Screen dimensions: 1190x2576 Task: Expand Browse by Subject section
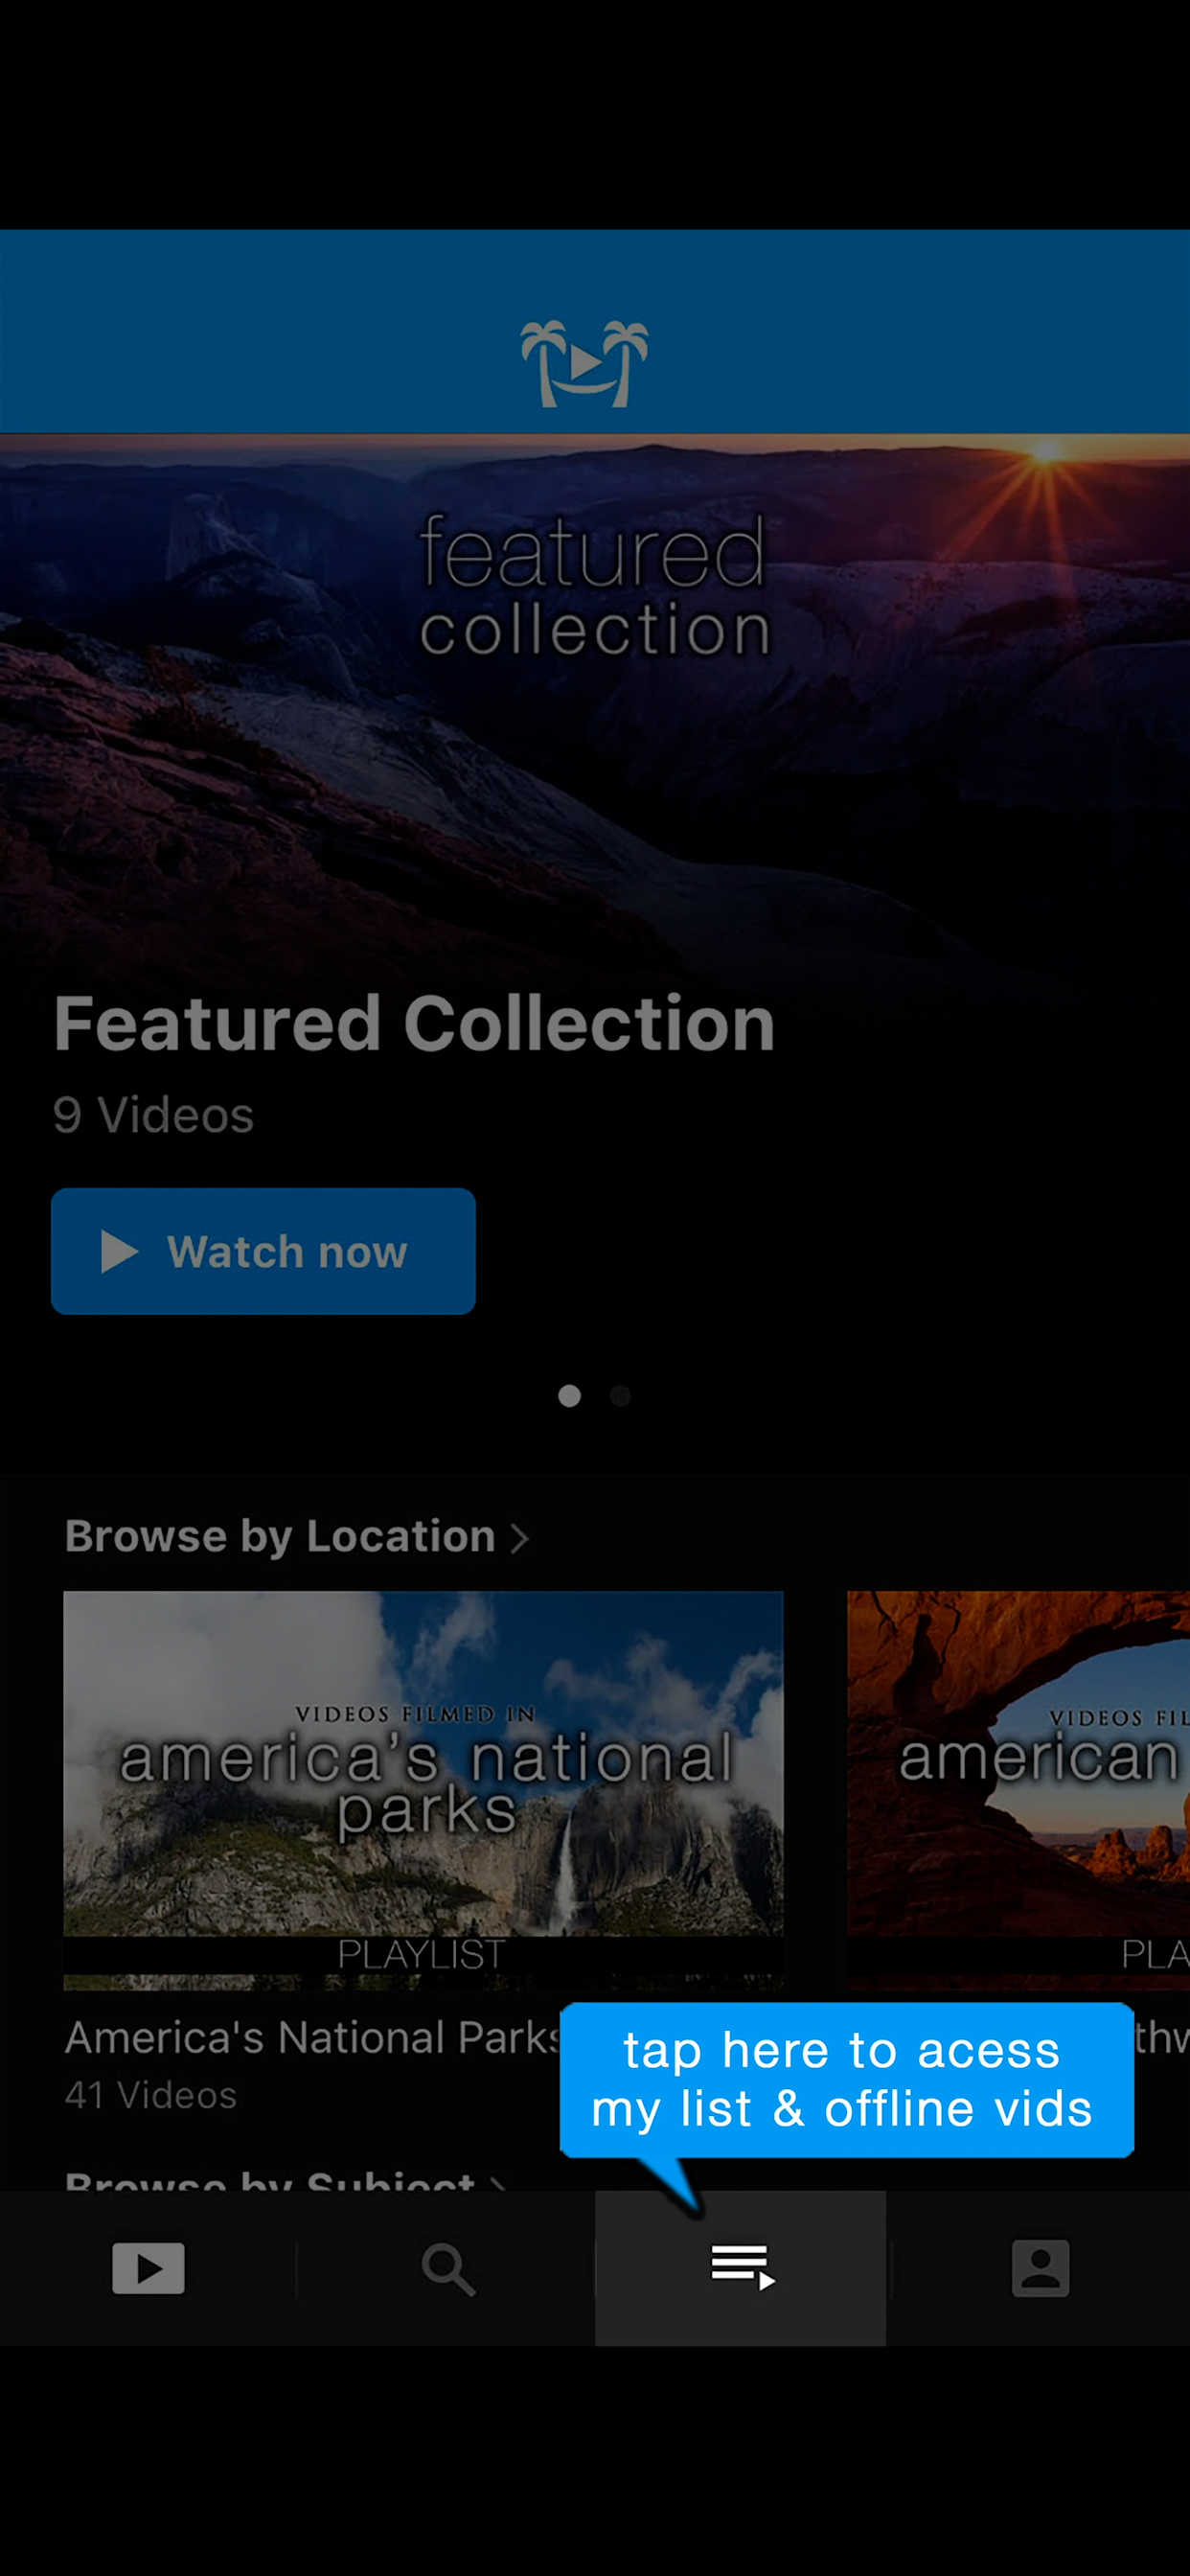click(x=285, y=2180)
